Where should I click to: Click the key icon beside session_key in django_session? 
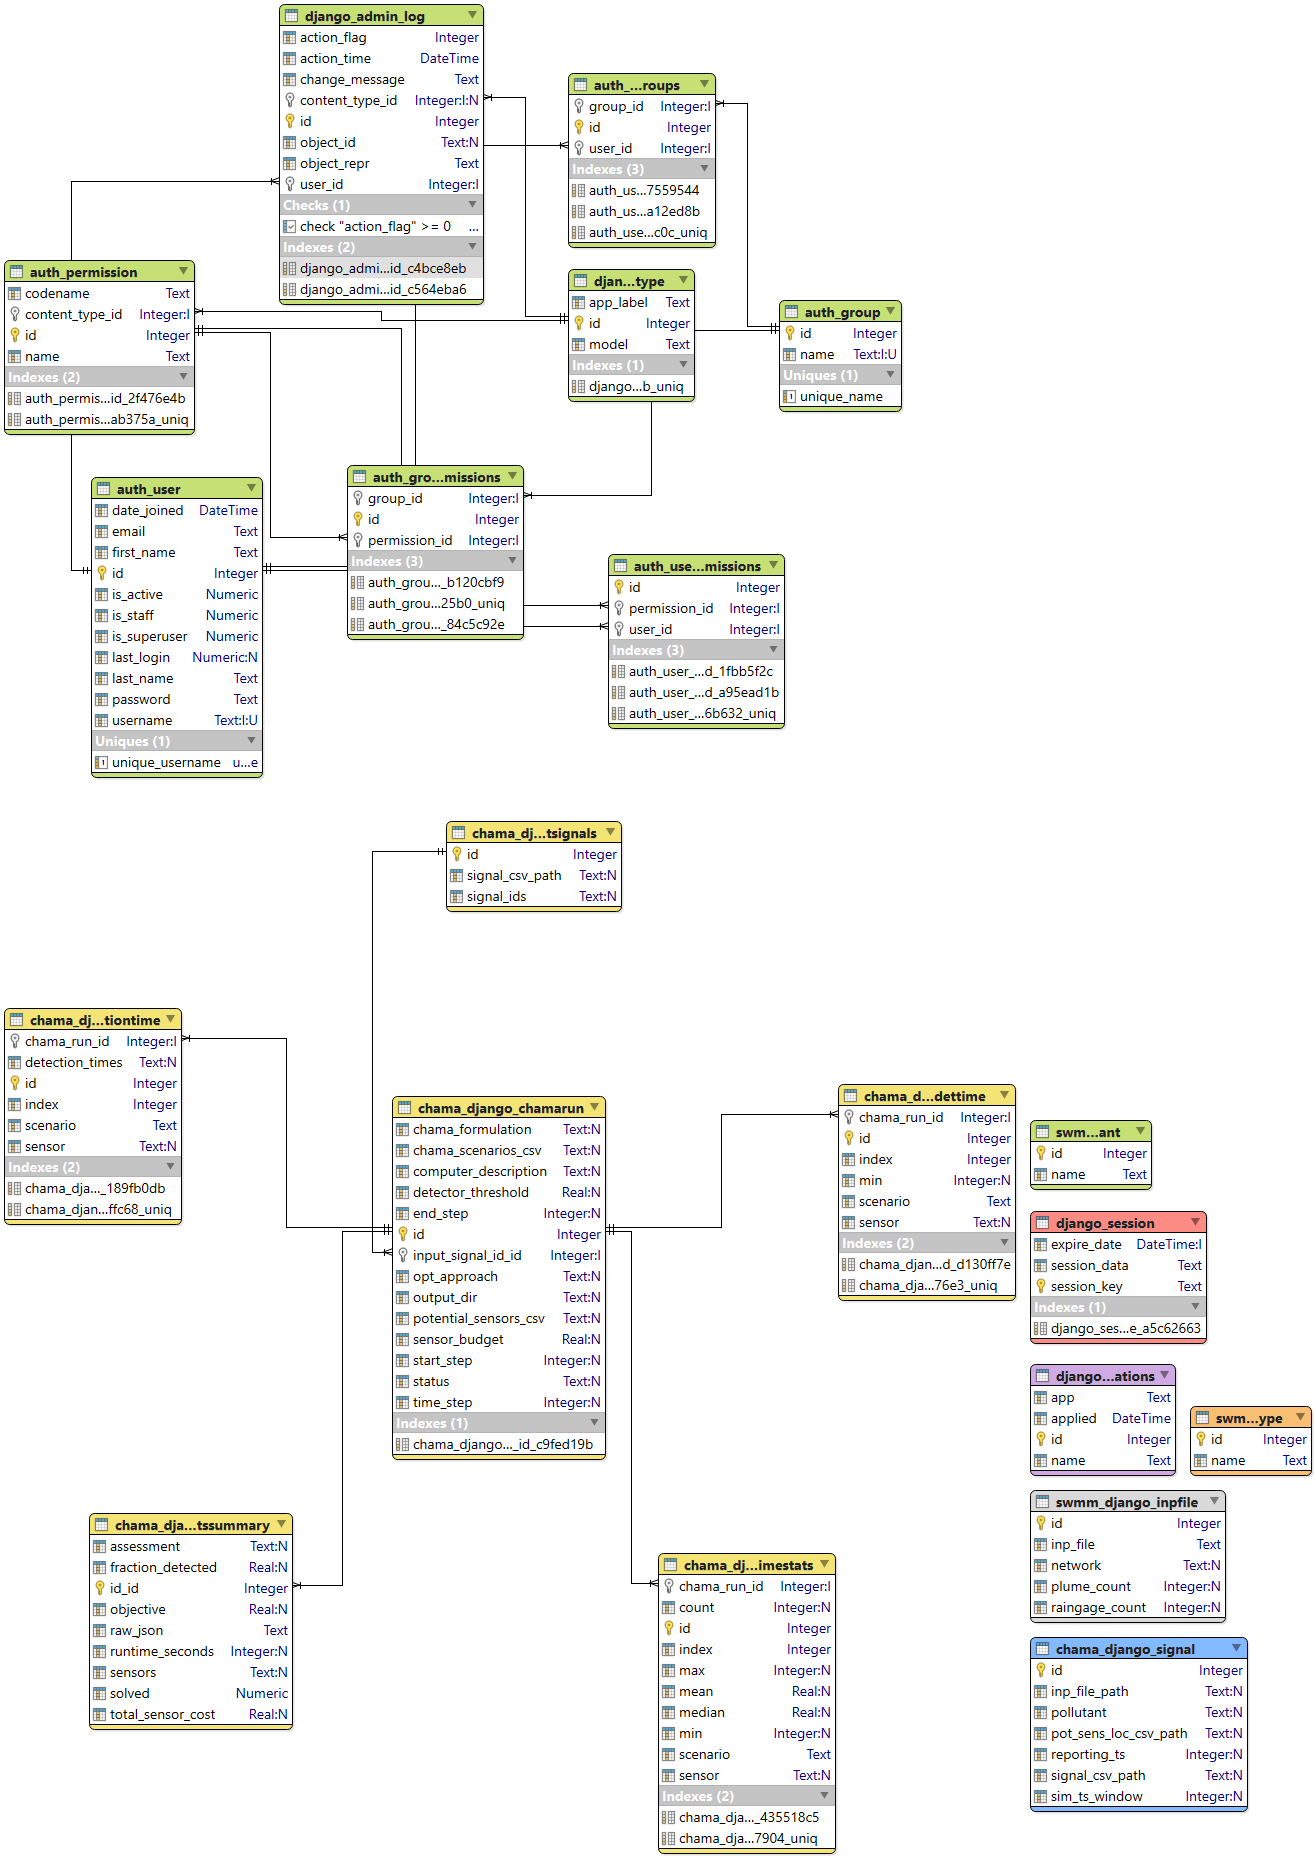coord(1041,1286)
